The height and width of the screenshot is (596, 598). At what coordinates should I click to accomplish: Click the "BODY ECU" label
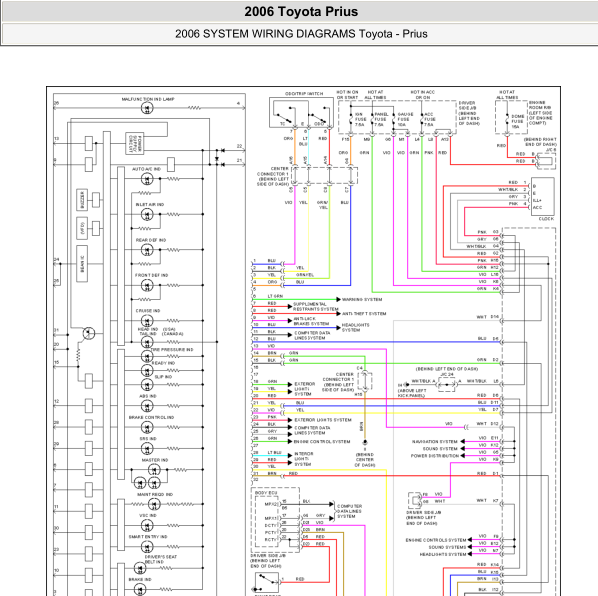(x=266, y=493)
